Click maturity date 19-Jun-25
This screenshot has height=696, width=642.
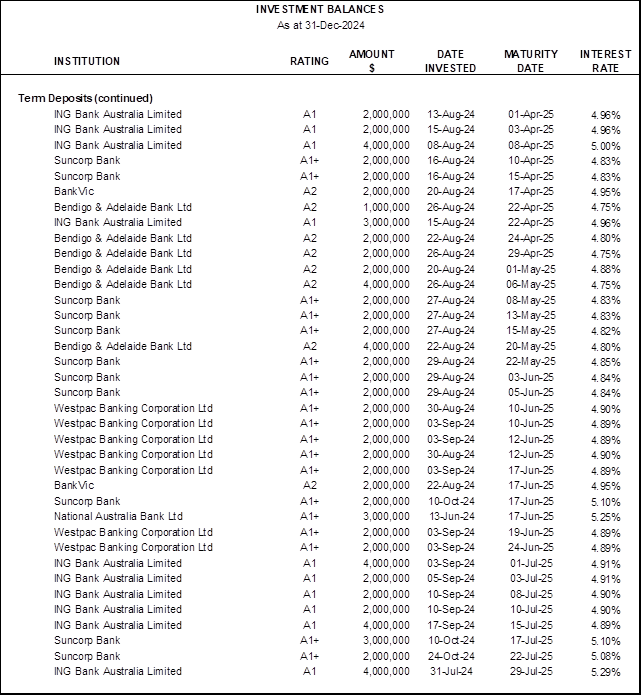click(531, 533)
